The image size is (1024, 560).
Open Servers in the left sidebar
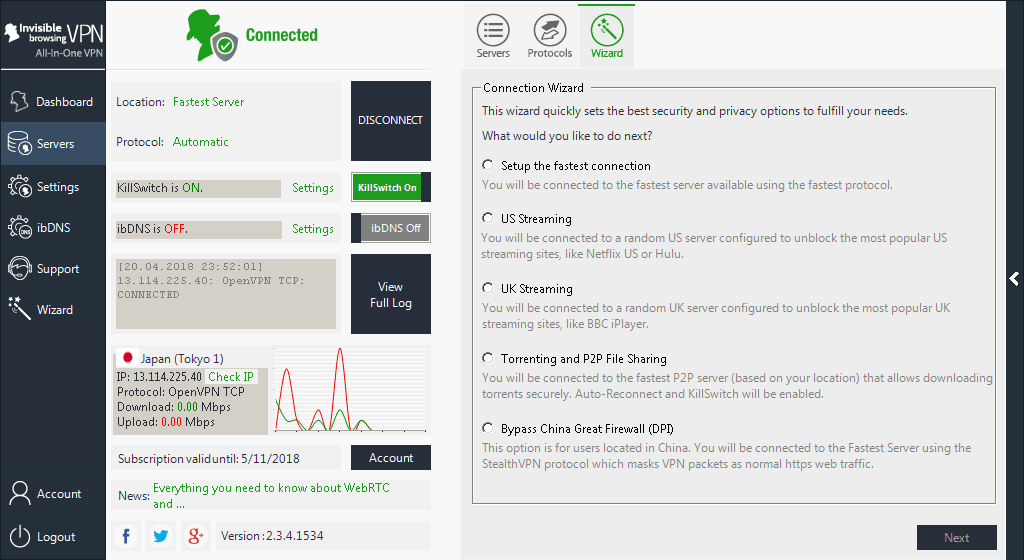52,144
